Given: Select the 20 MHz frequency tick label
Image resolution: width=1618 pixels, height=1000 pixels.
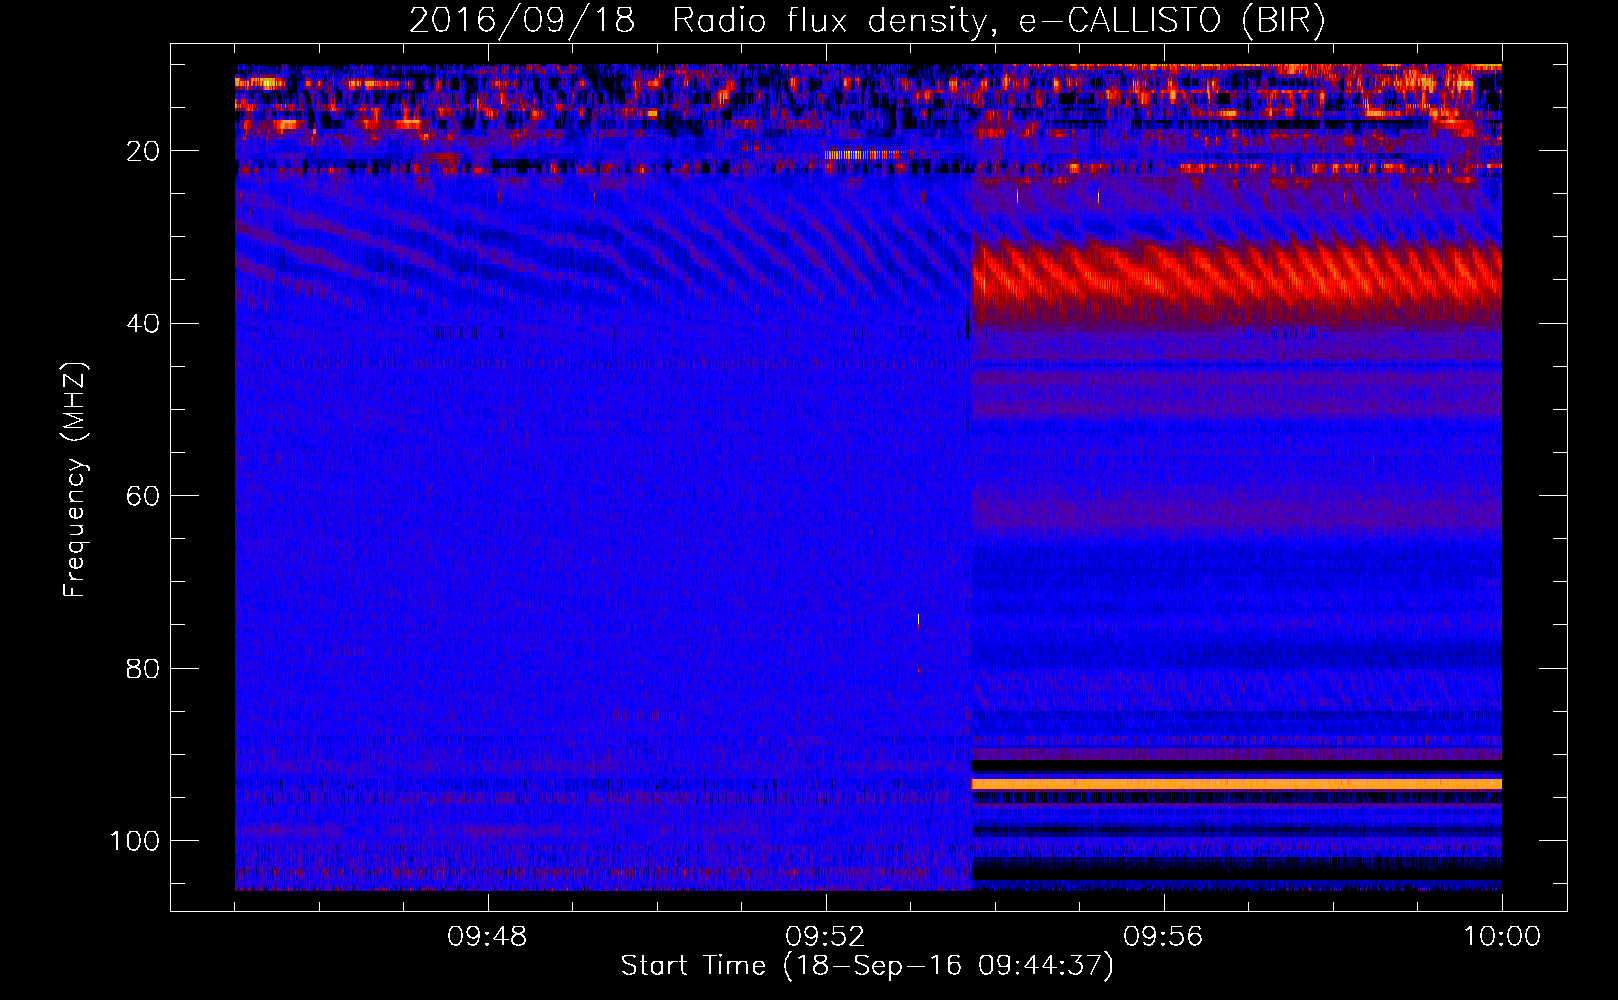Looking at the screenshot, I should (144, 151).
